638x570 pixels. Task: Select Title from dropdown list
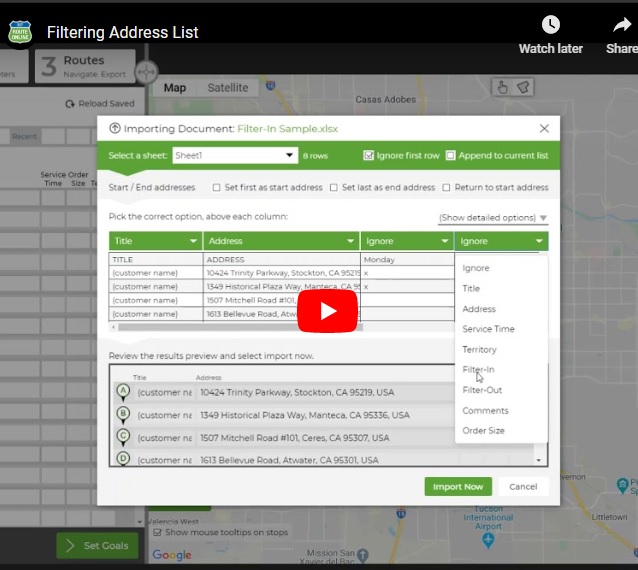471,288
